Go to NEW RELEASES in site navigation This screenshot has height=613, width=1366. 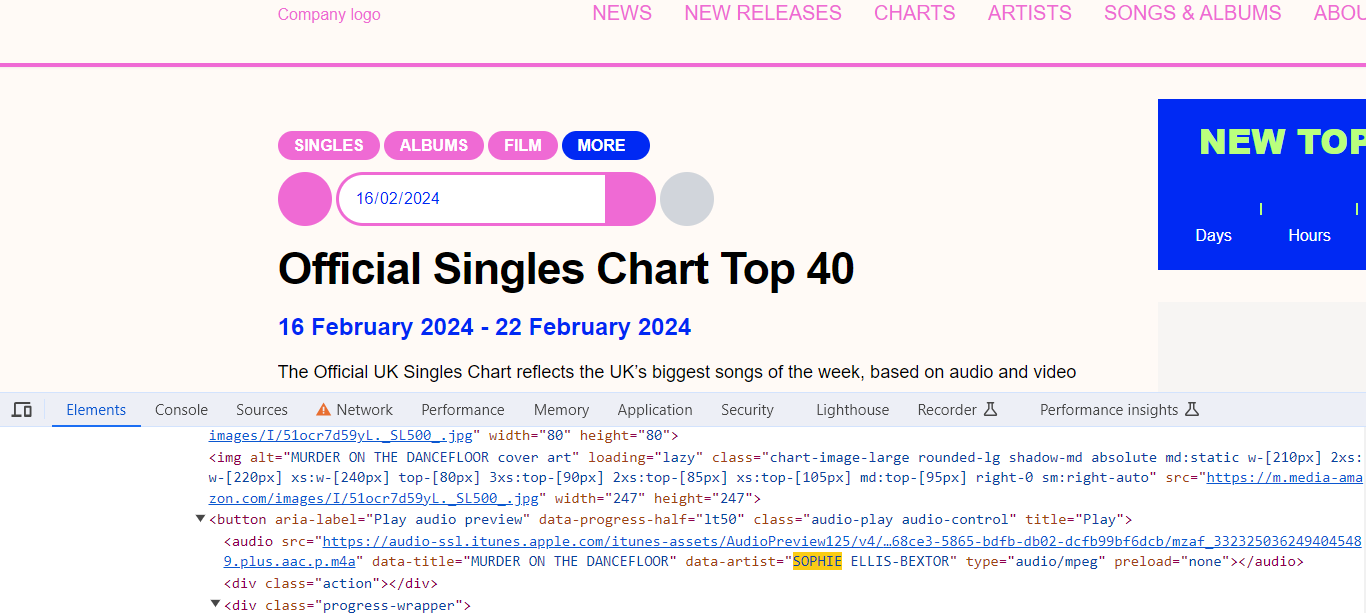tap(763, 13)
